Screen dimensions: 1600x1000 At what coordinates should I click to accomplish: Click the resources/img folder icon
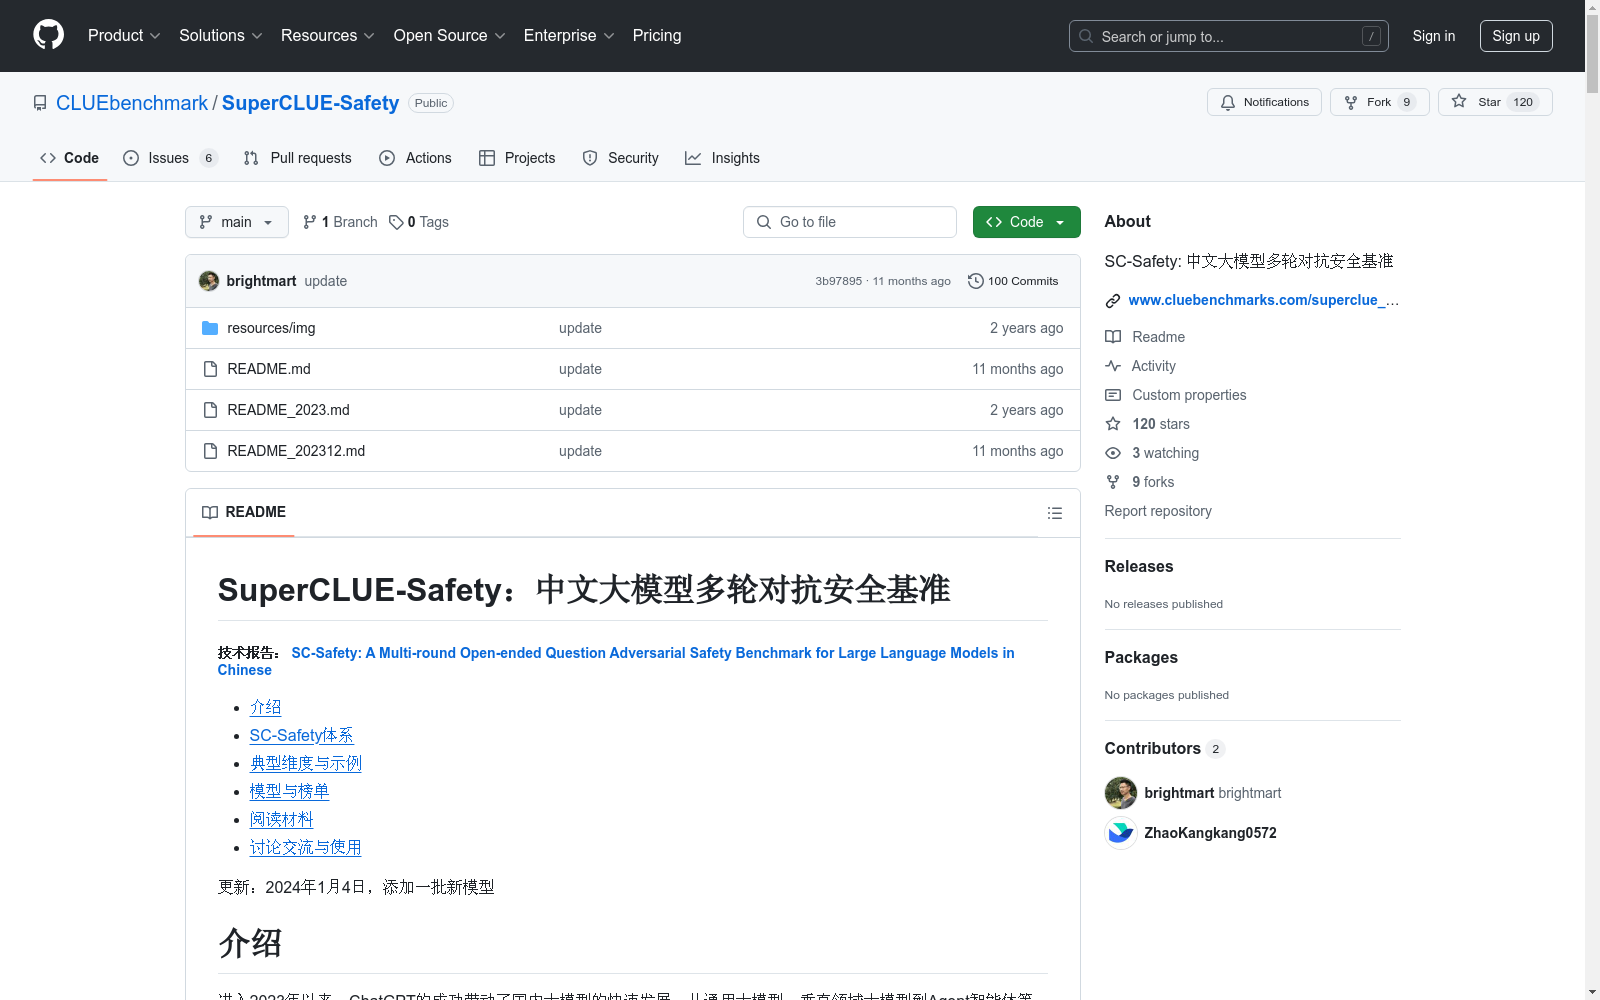(x=210, y=328)
